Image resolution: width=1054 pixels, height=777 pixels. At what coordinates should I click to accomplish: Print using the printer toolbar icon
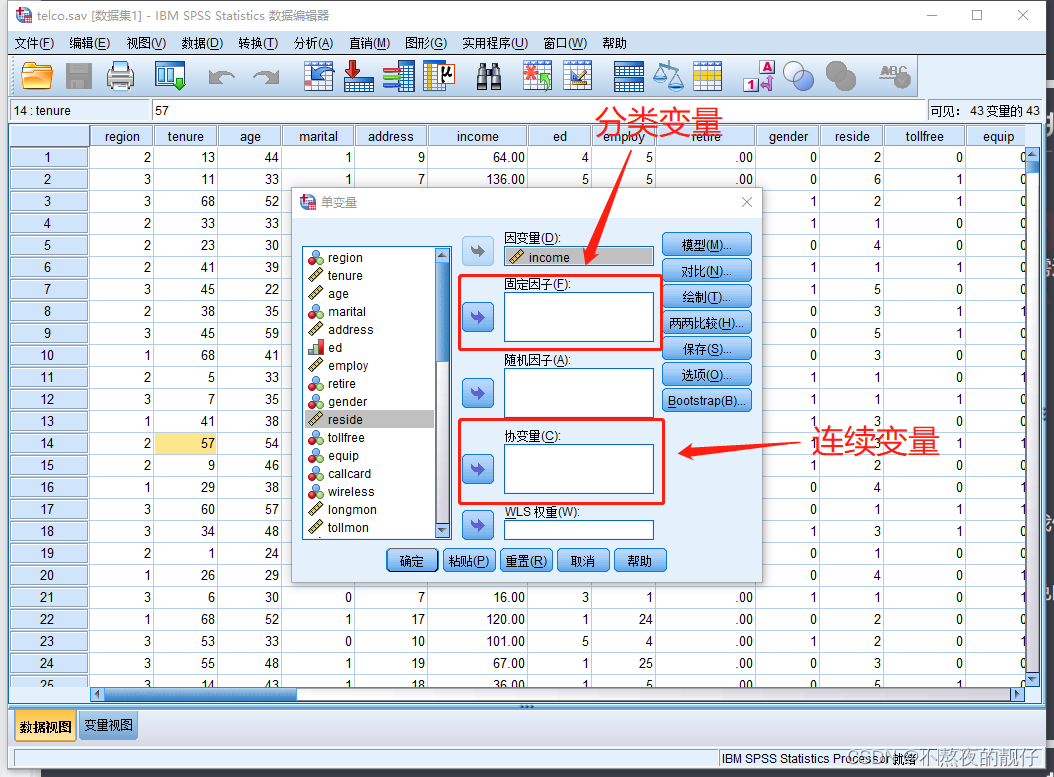coord(121,76)
